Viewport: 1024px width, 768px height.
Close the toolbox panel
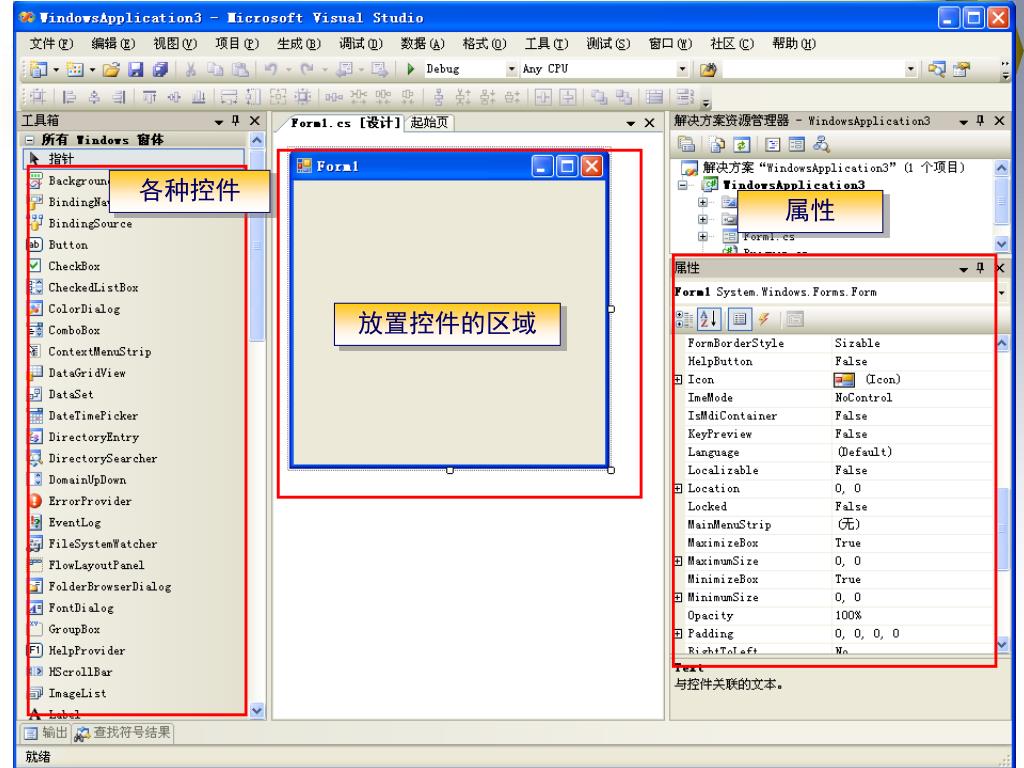coord(255,121)
